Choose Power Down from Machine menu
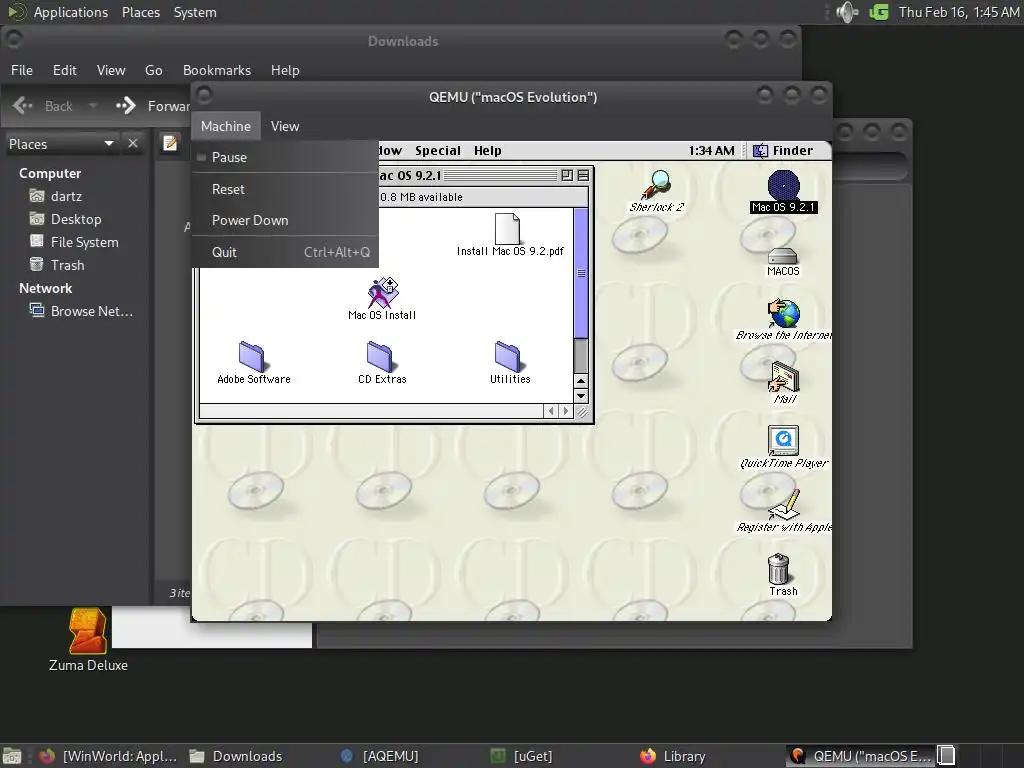 285,220
